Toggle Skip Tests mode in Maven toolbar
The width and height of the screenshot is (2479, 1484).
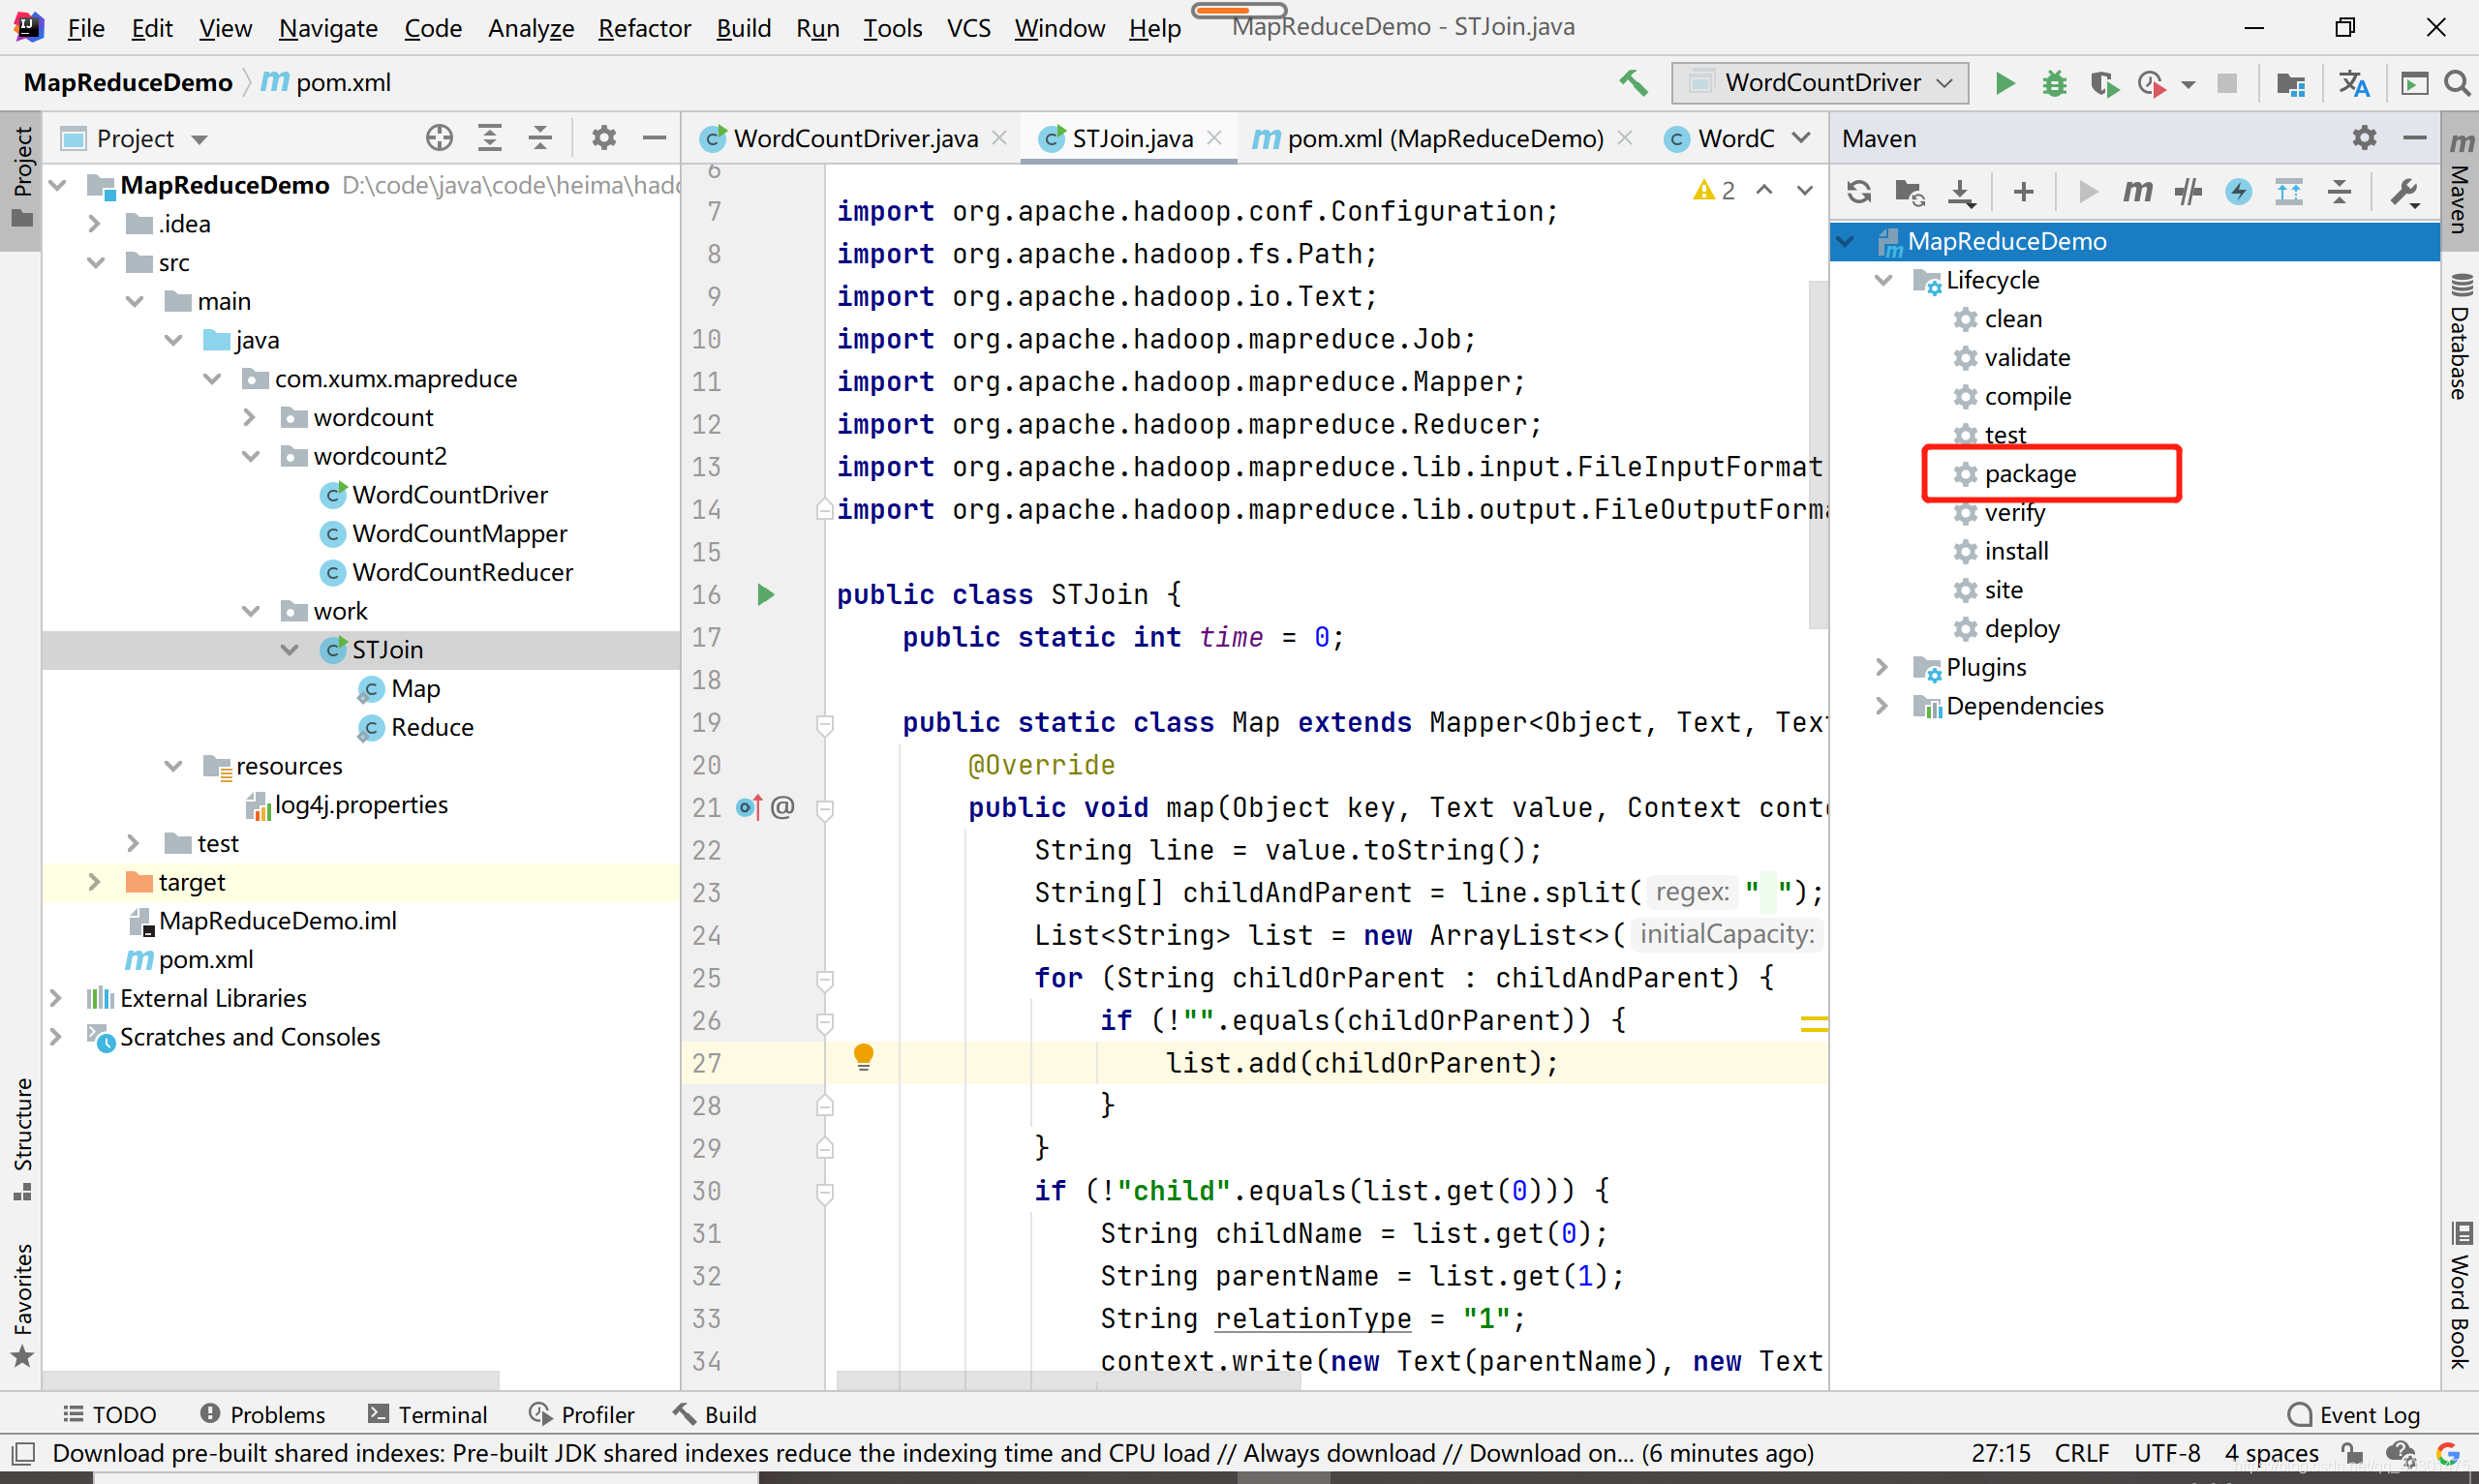(x=2238, y=191)
